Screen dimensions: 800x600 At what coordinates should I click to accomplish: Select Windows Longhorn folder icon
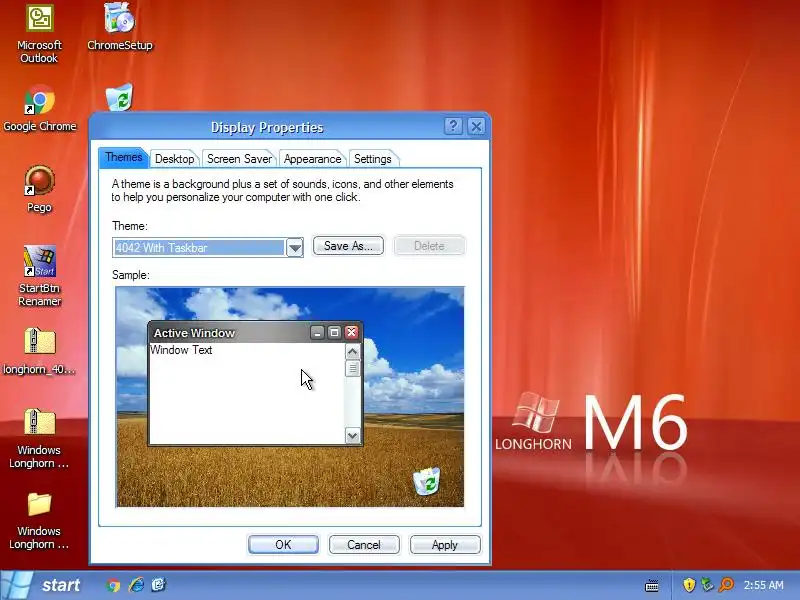pyautogui.click(x=39, y=520)
